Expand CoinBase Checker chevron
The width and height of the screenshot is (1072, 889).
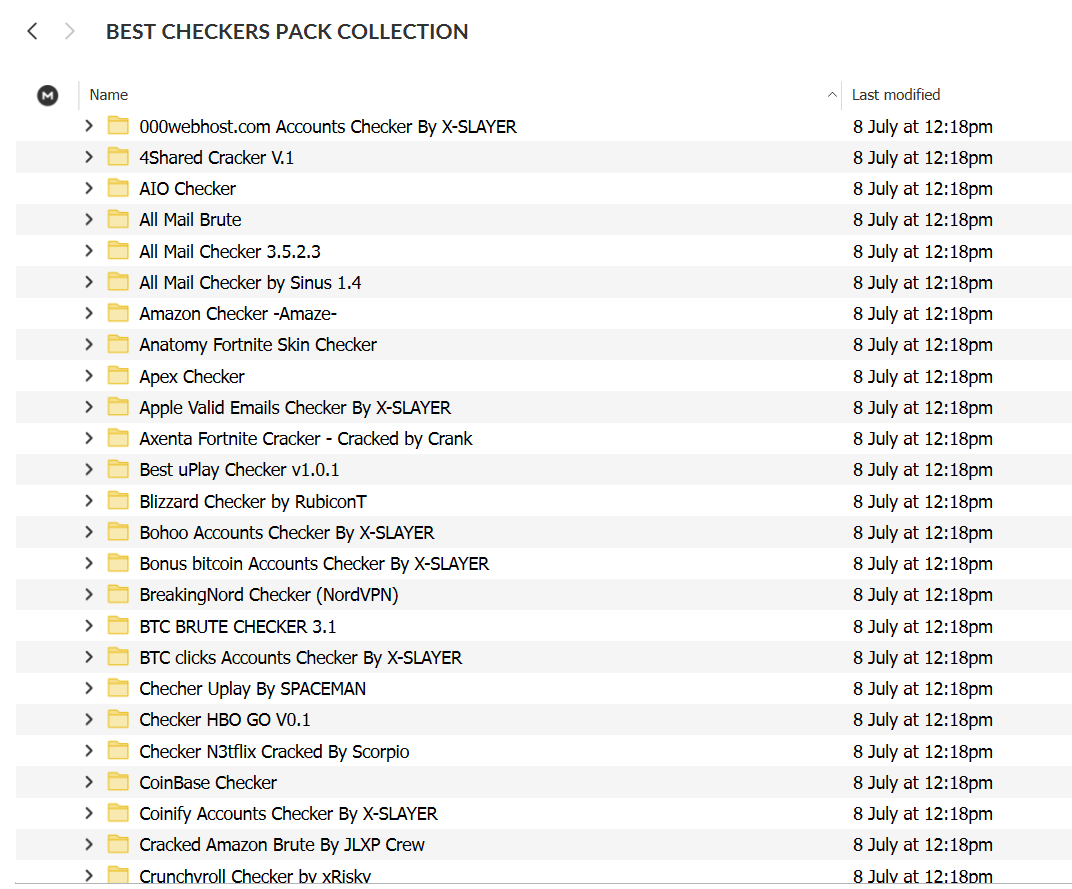pyautogui.click(x=89, y=782)
